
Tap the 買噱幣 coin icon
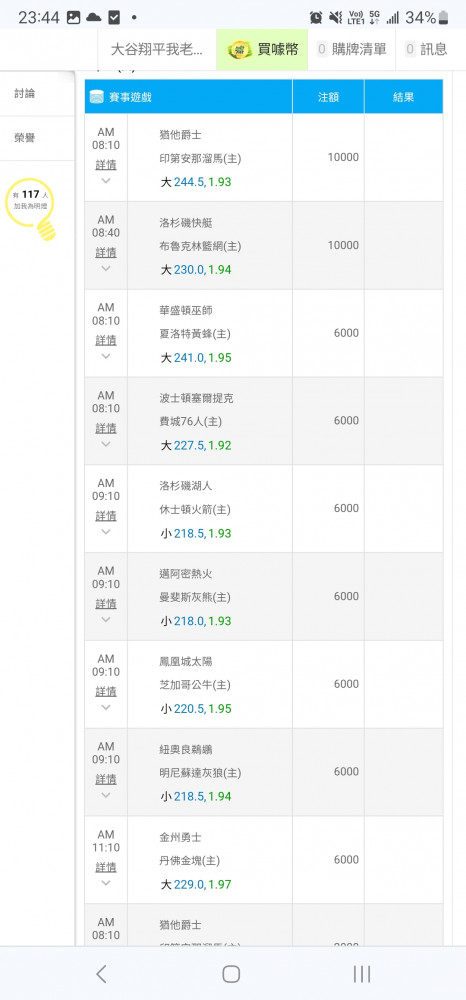(x=240, y=49)
